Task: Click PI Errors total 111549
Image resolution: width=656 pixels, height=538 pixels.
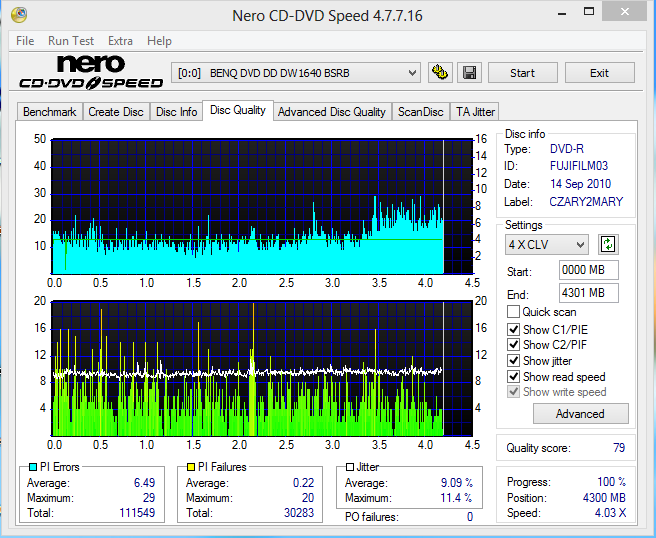Action: coord(137,513)
